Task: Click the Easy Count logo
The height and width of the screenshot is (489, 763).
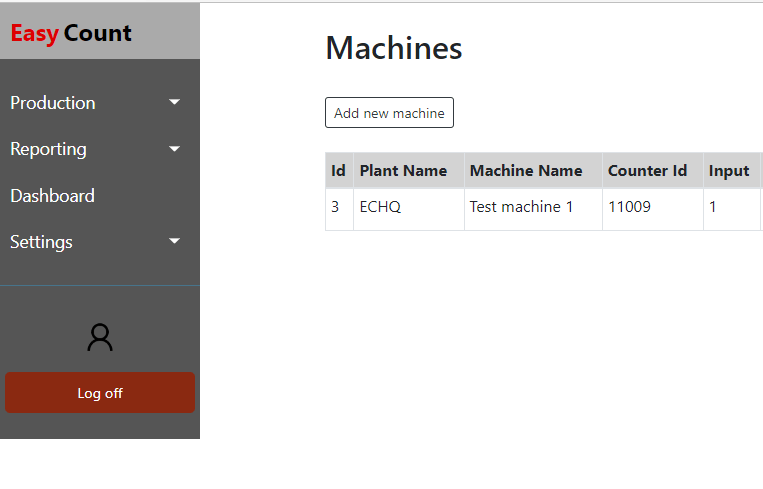Action: click(x=71, y=34)
